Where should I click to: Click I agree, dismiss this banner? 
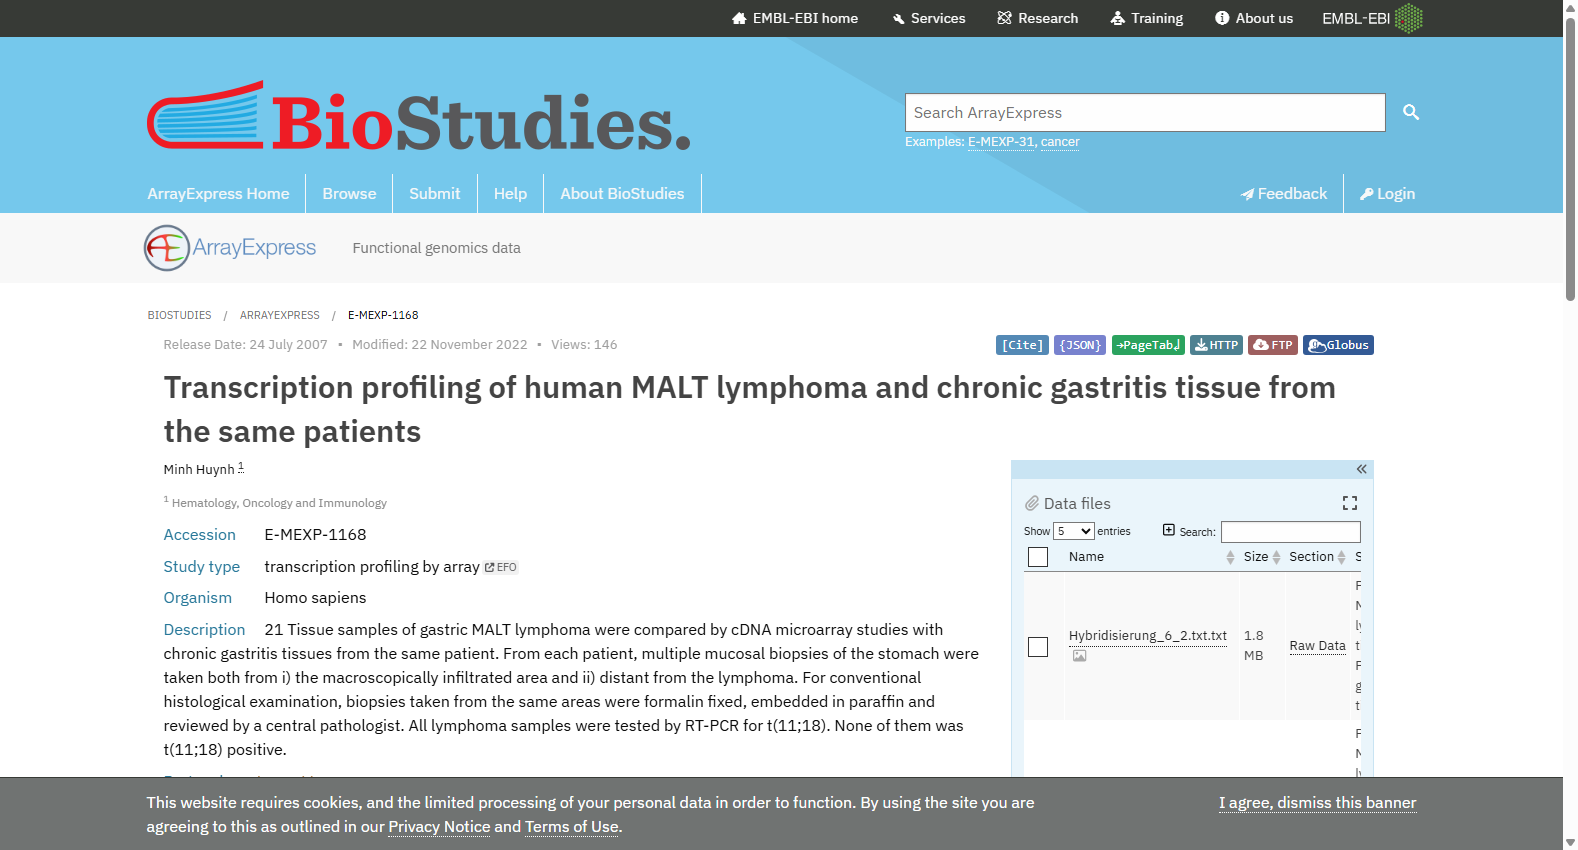(x=1317, y=803)
